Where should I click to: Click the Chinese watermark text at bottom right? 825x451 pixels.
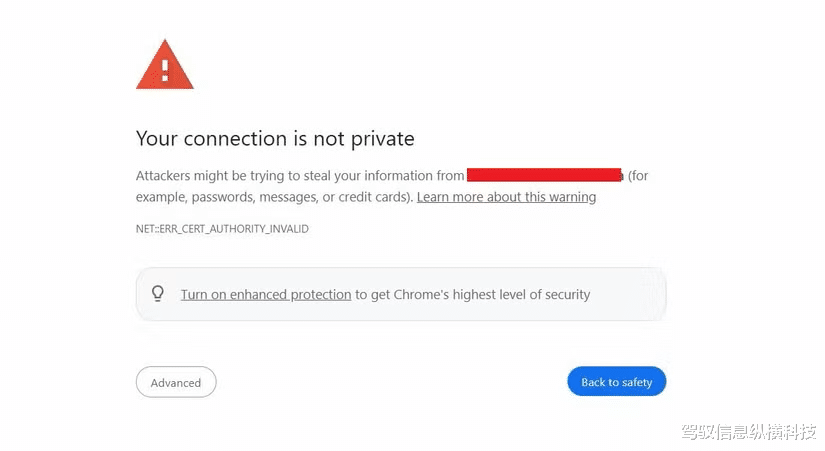[x=749, y=432]
